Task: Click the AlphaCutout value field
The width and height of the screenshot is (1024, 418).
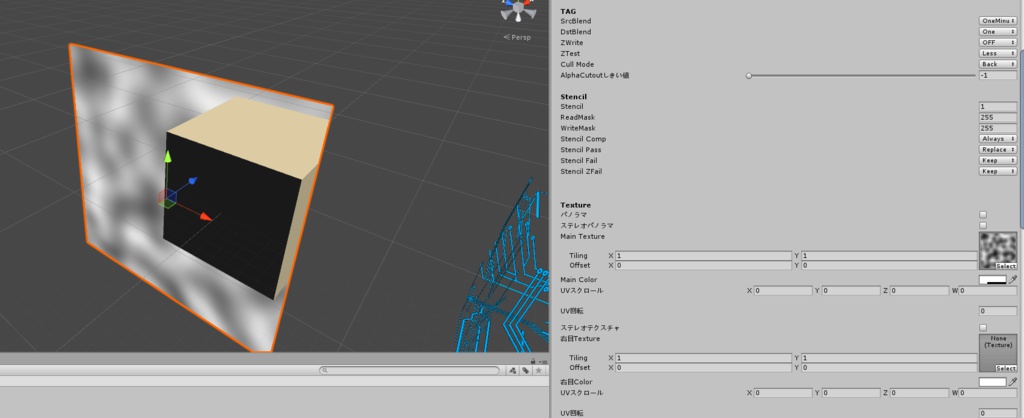Action: [998, 75]
